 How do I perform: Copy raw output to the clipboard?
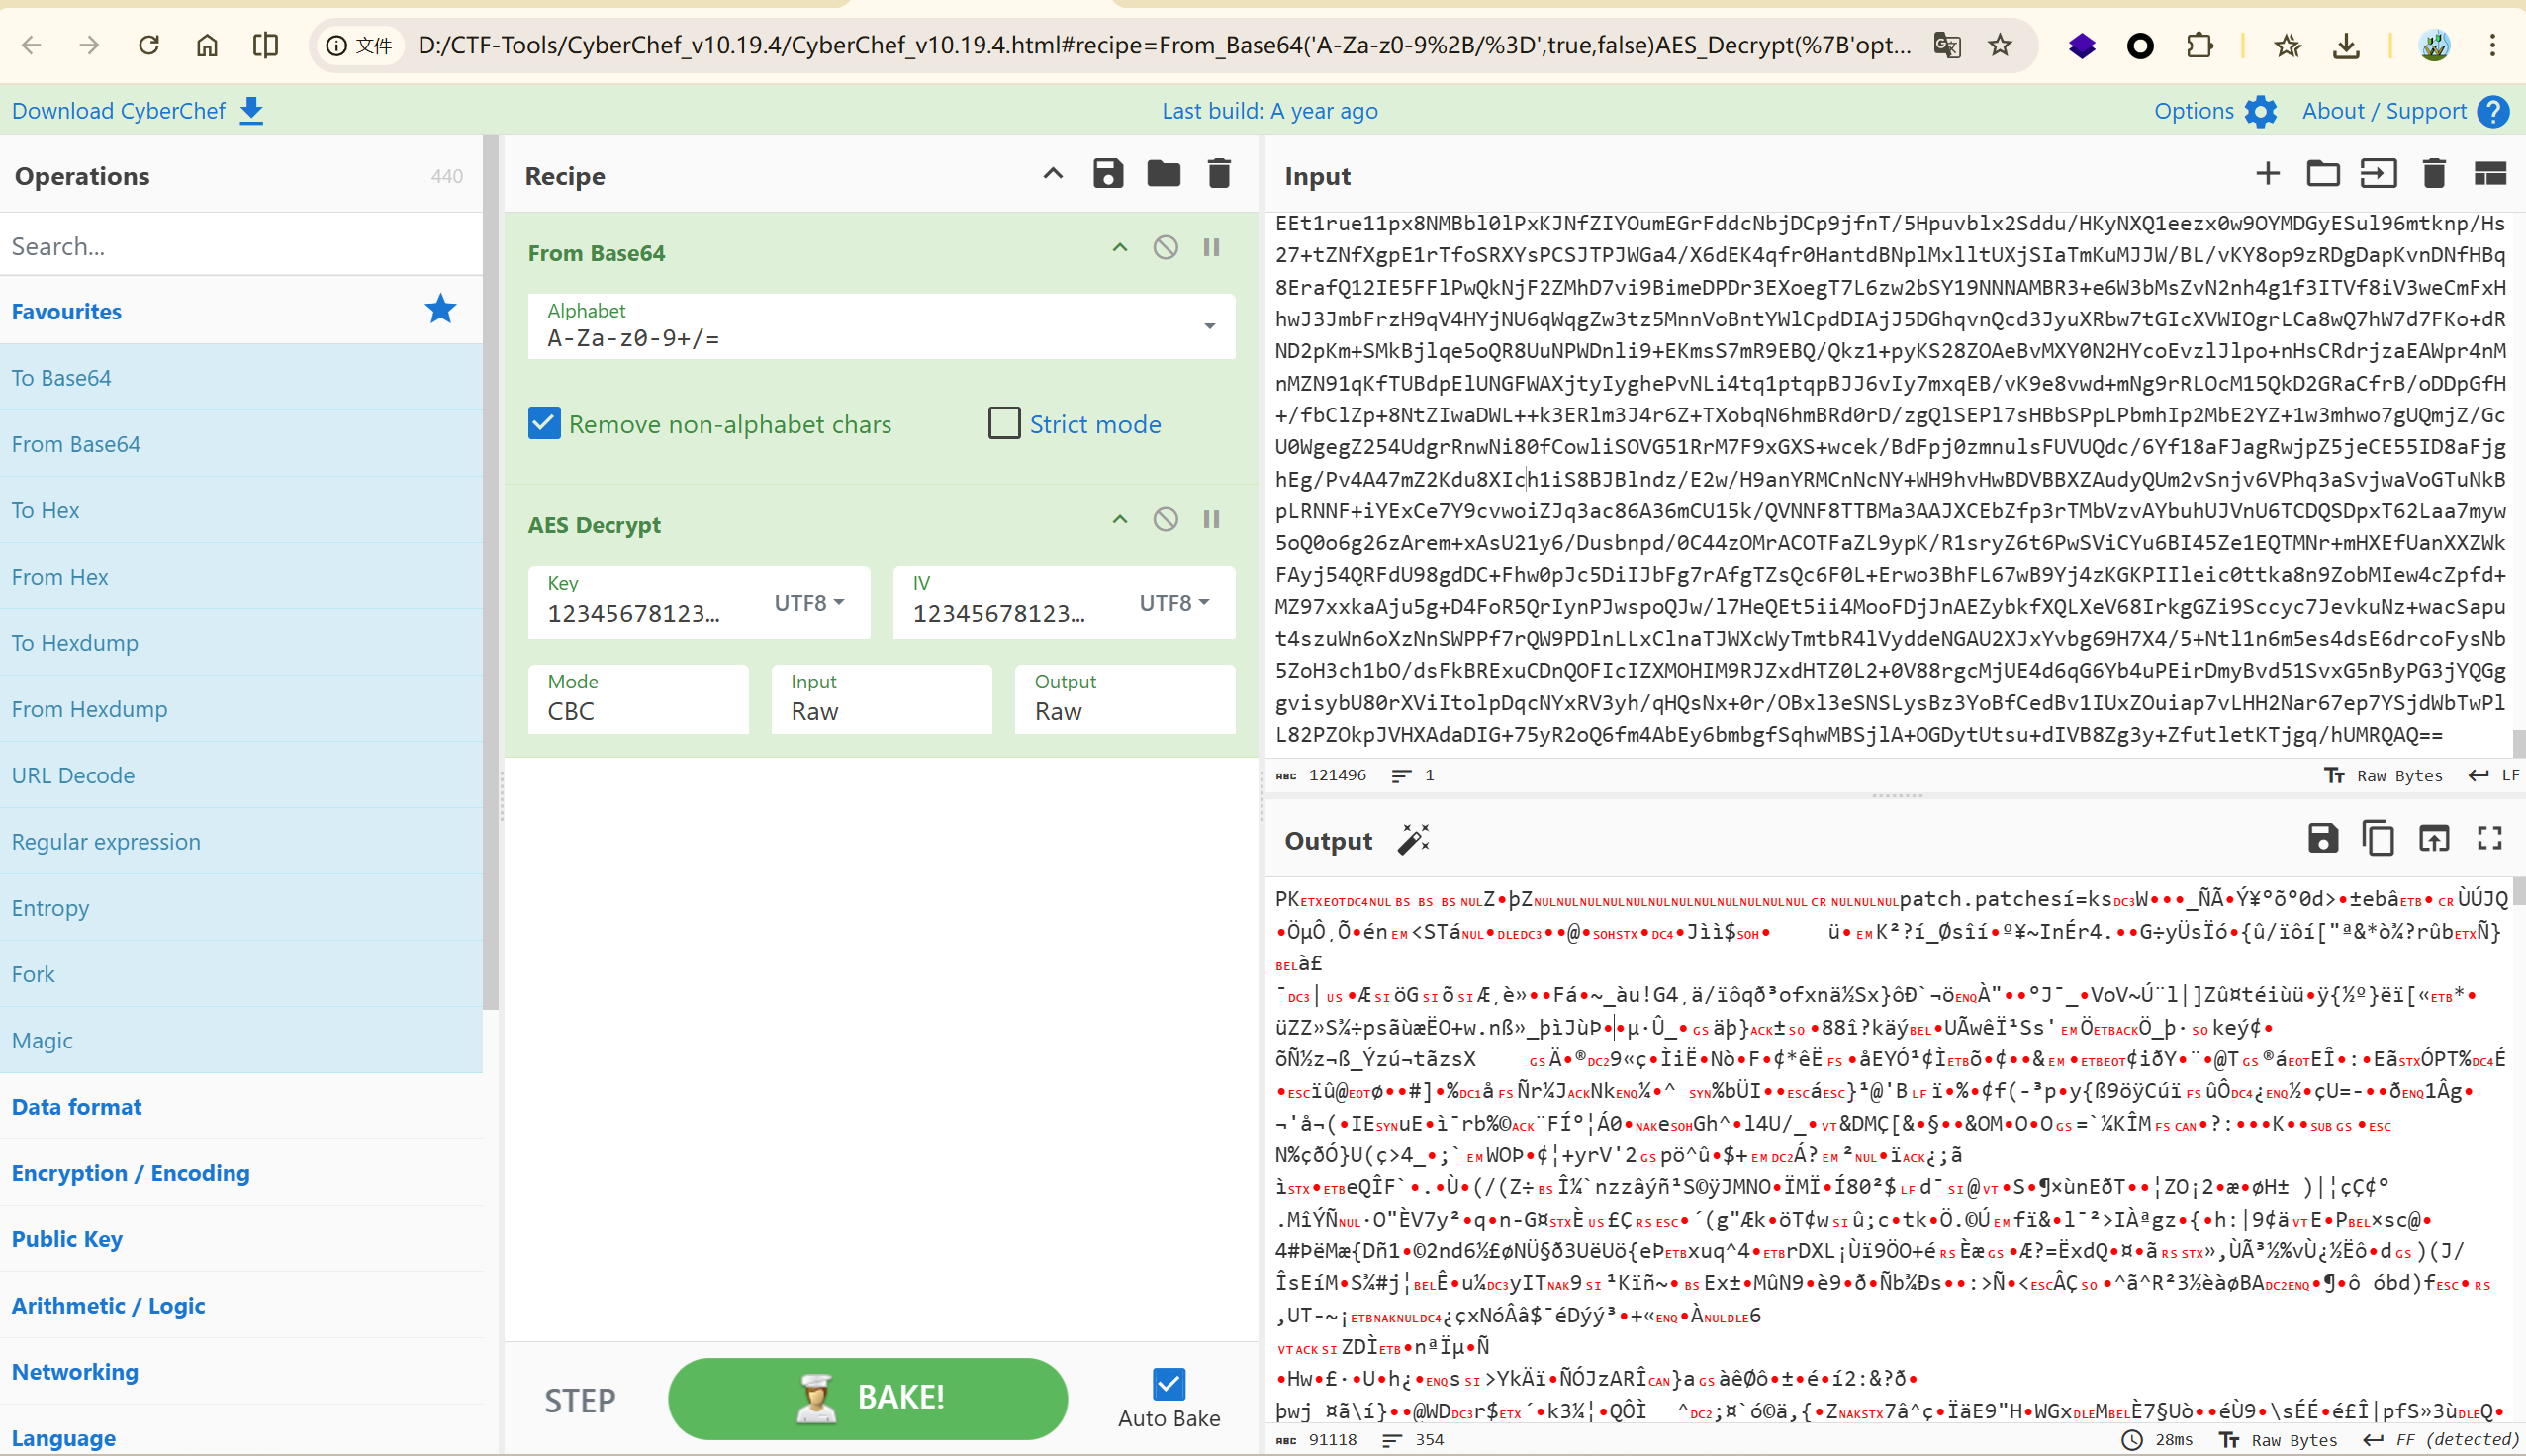(2377, 838)
